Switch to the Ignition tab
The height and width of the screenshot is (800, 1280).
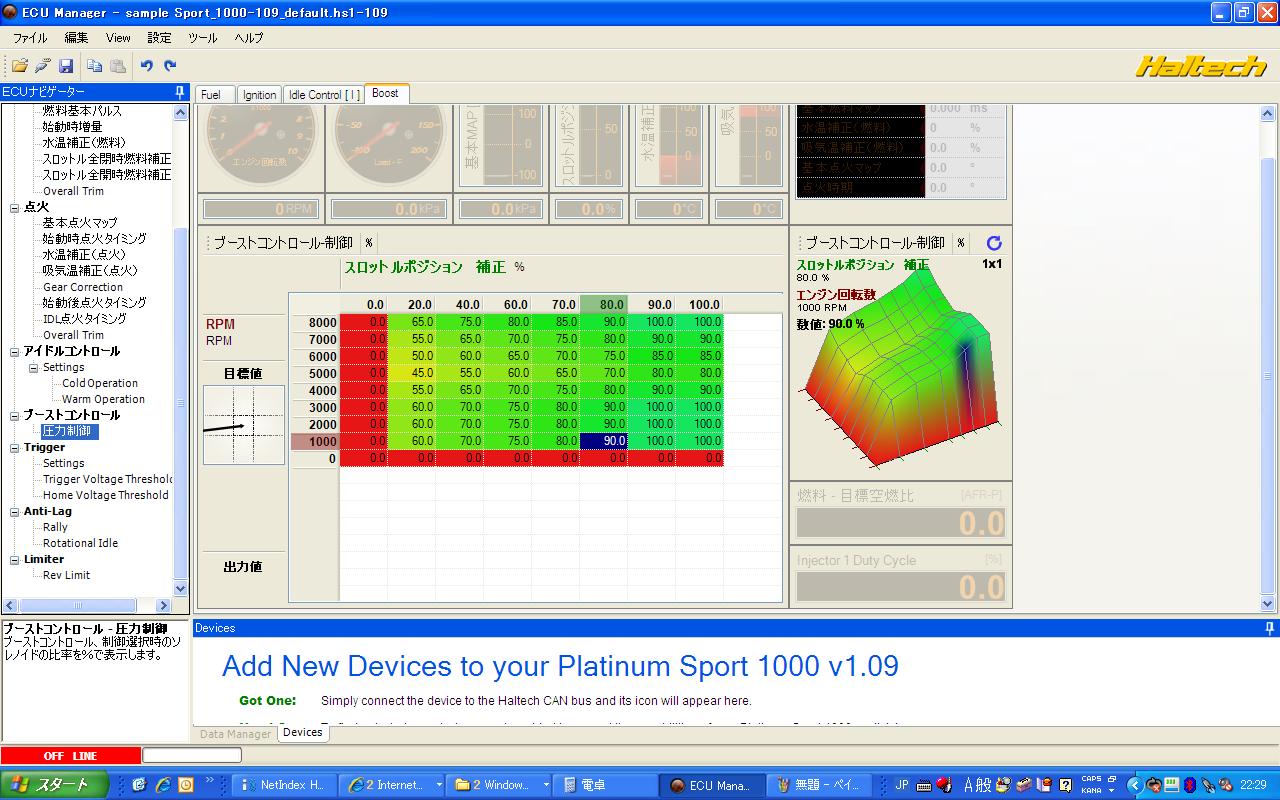(x=260, y=95)
